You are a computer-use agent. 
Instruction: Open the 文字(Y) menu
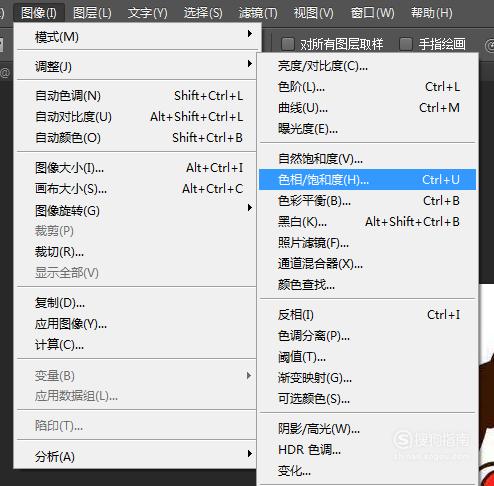point(148,13)
